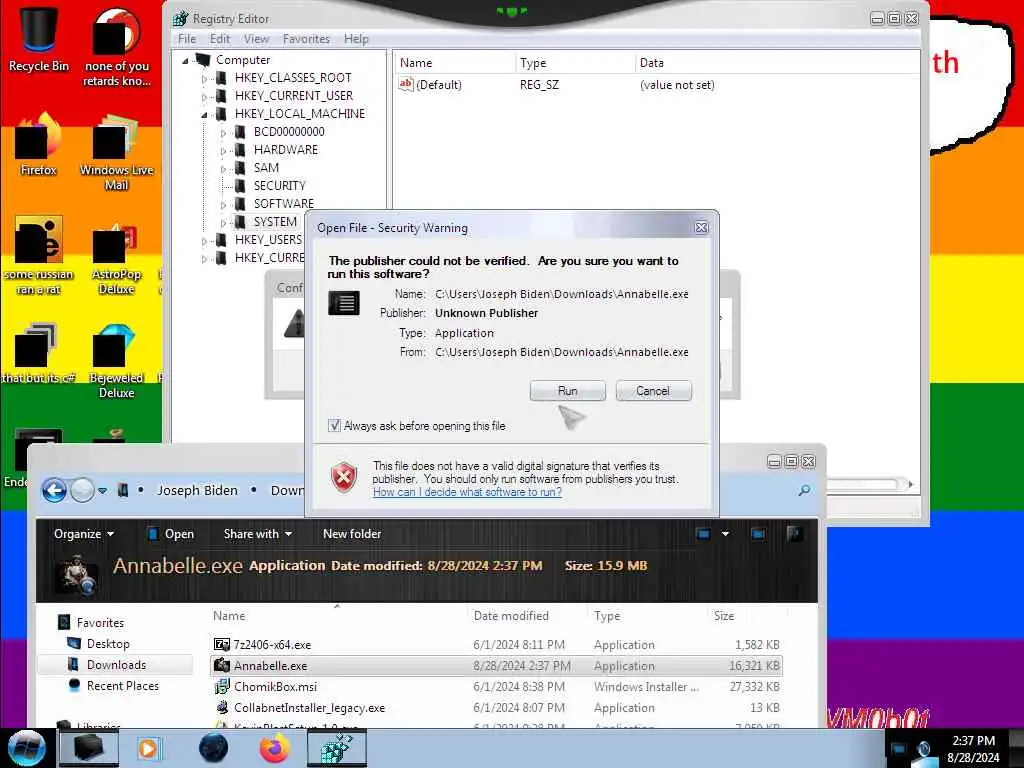Open the AstroPop Deluxe desktop icon
Image resolution: width=1024 pixels, height=768 pixels.
116,259
